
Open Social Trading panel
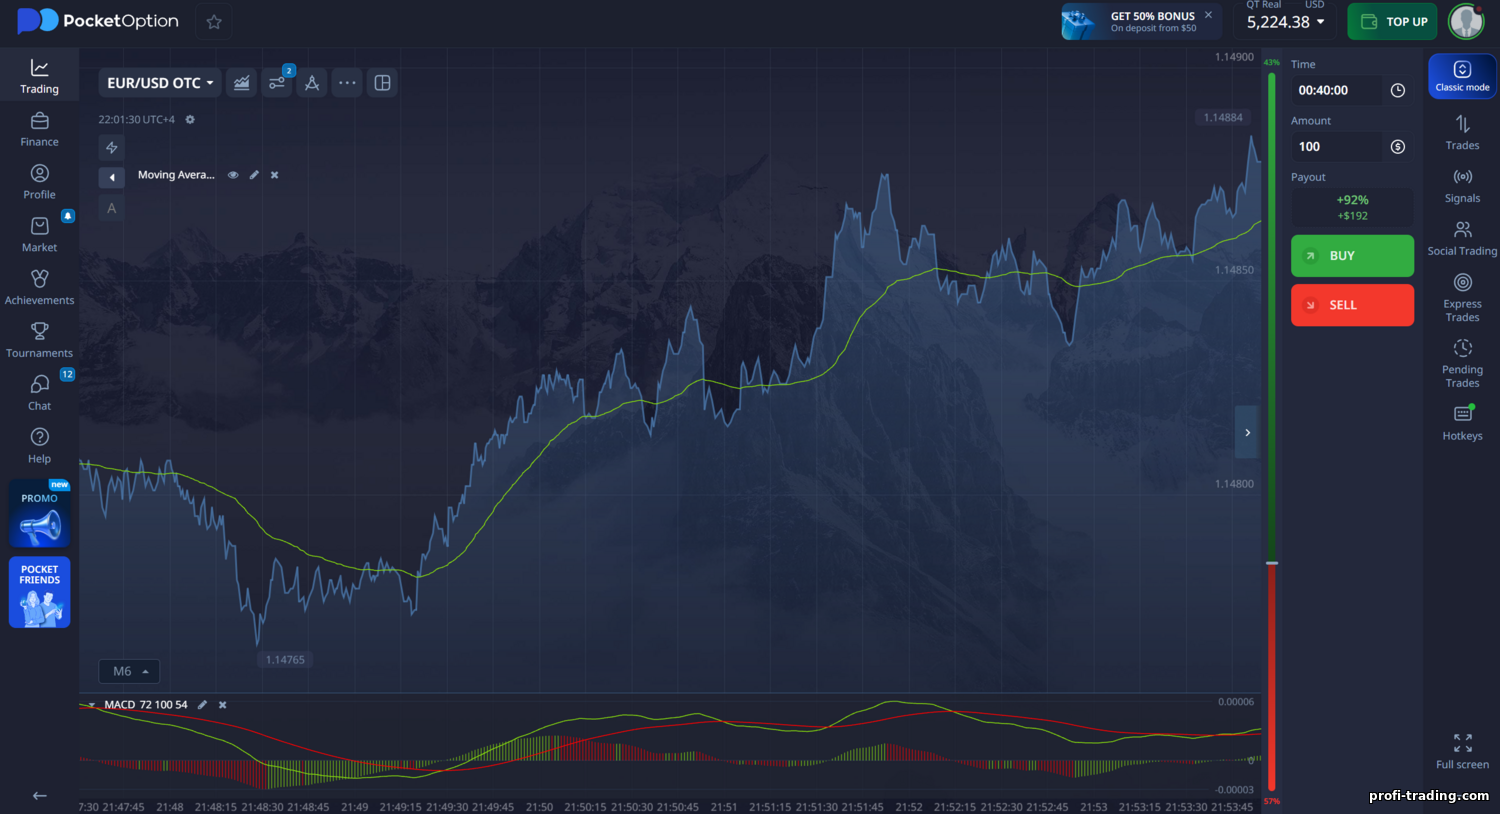coord(1462,238)
